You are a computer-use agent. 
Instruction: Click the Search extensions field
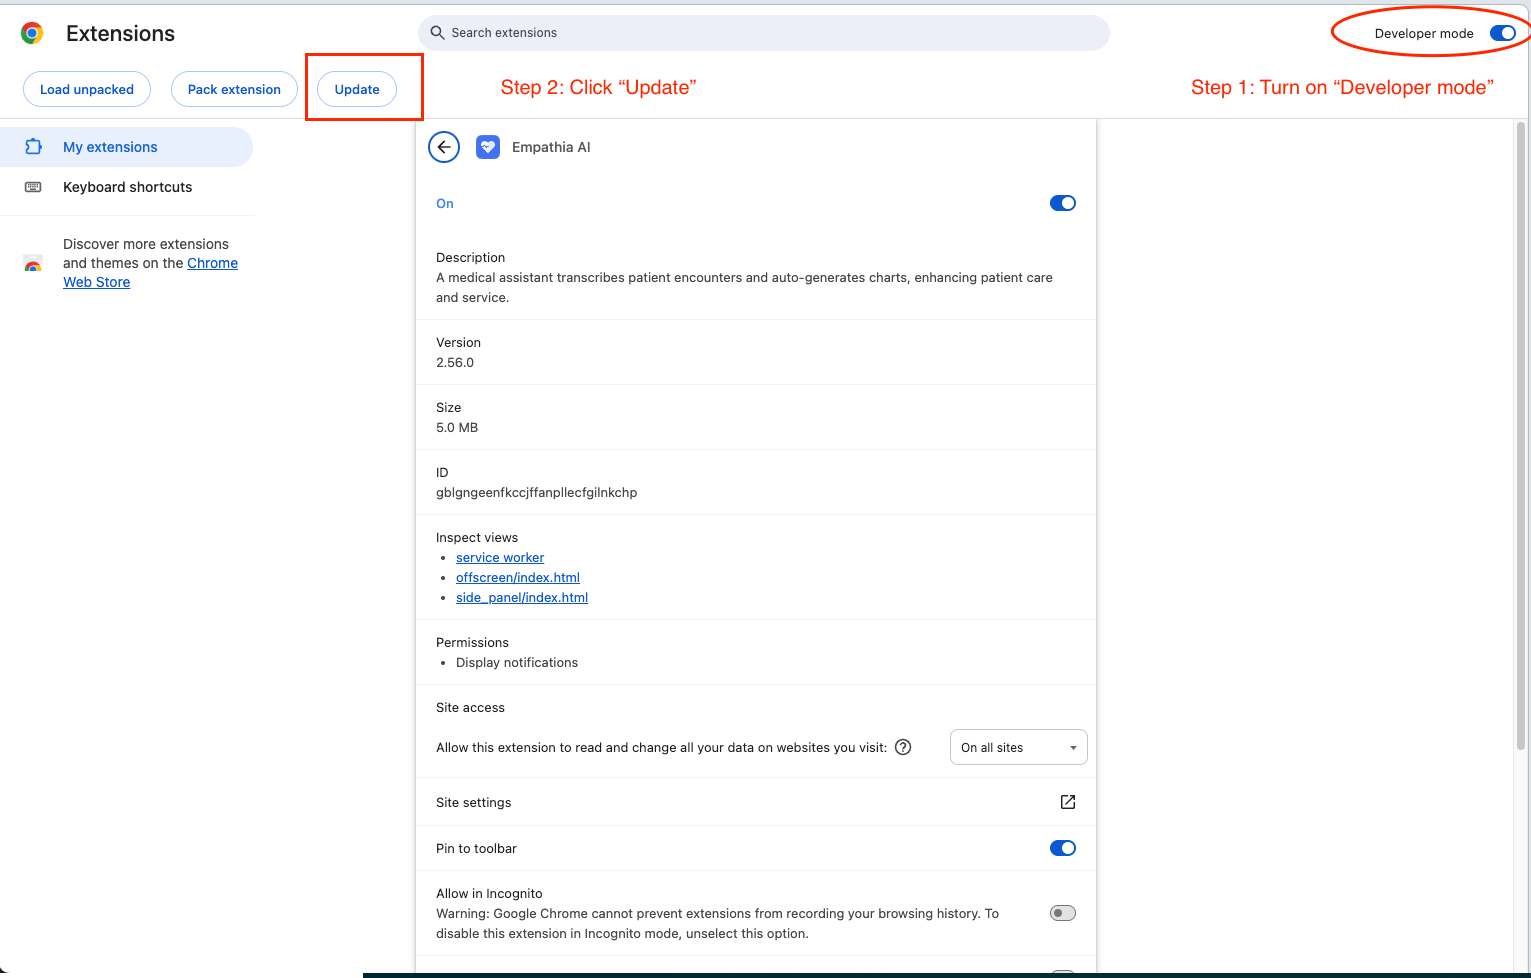[764, 33]
